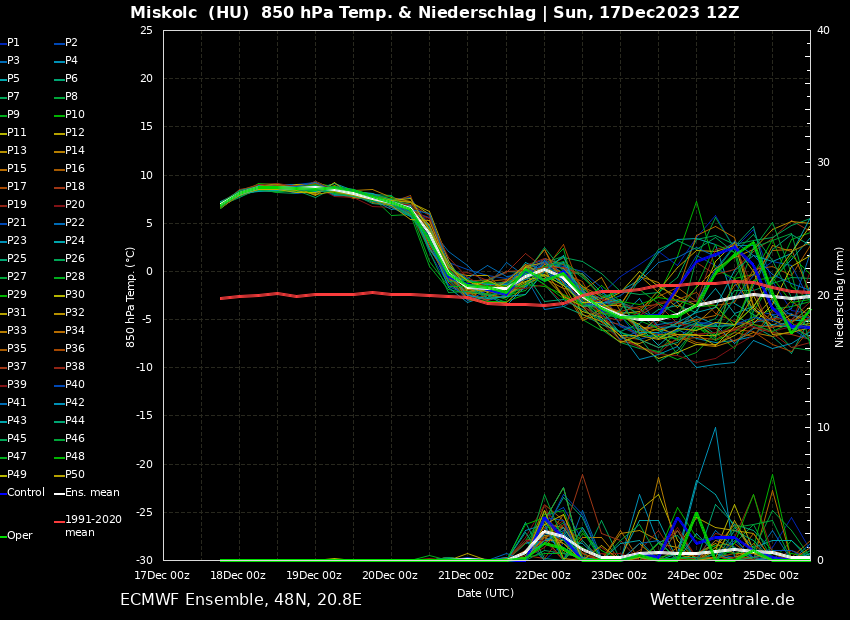The image size is (850, 620).
Task: Select the 24Dec 00z axis tick
Action: point(695,575)
